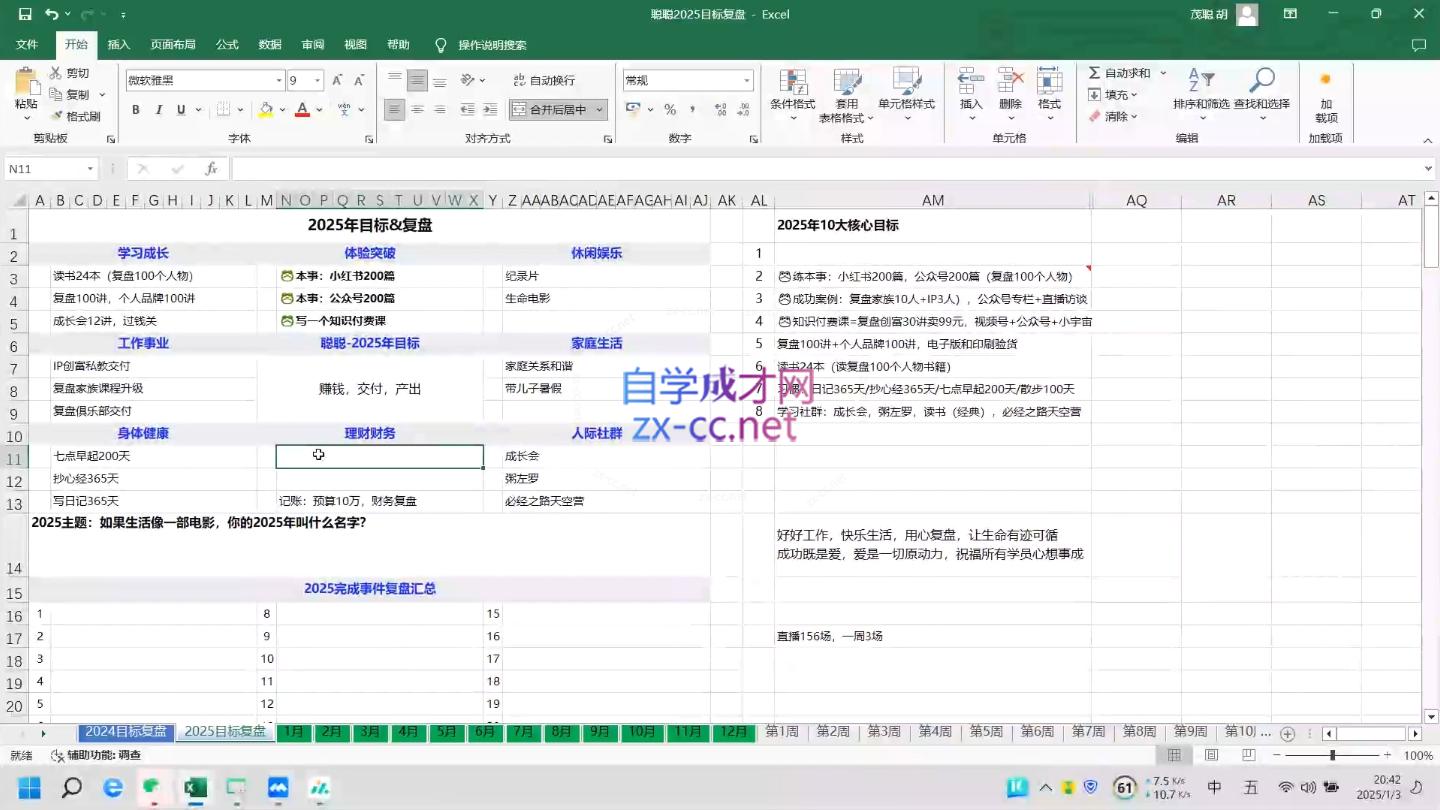Image resolution: width=1440 pixels, height=810 pixels.
Task: Click the percent style icon
Action: [670, 110]
